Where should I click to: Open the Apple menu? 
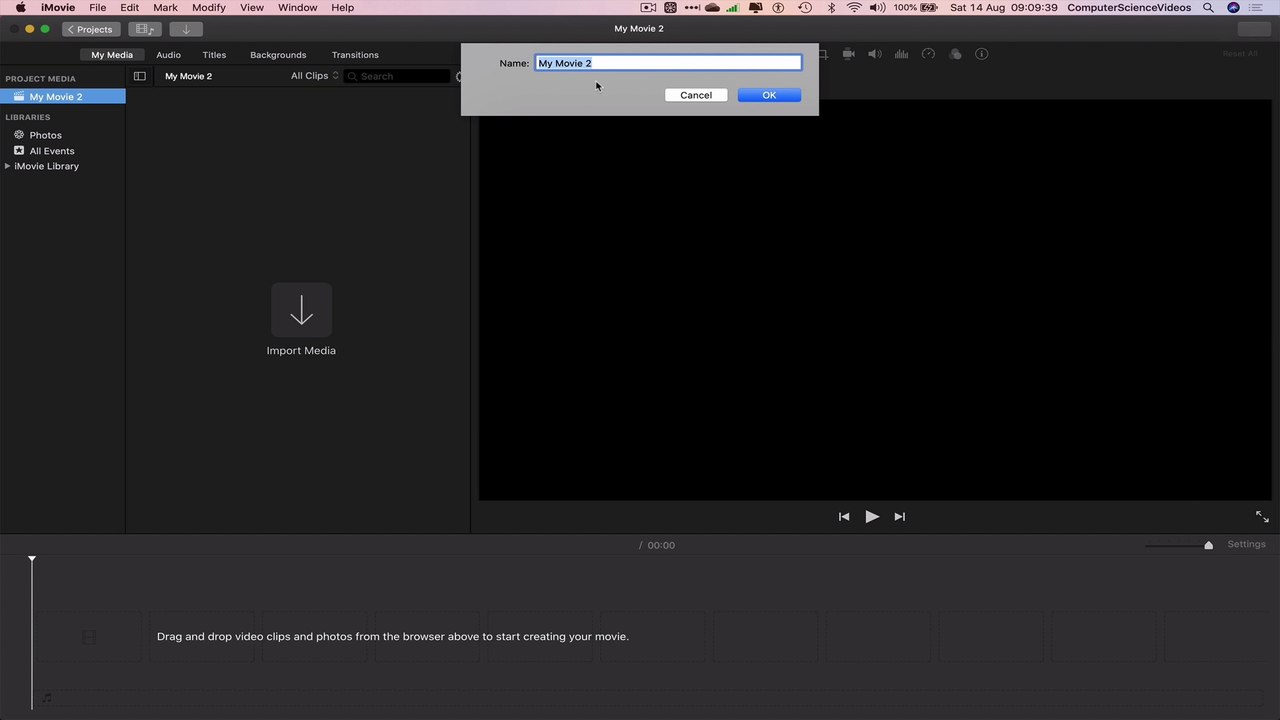pos(20,8)
